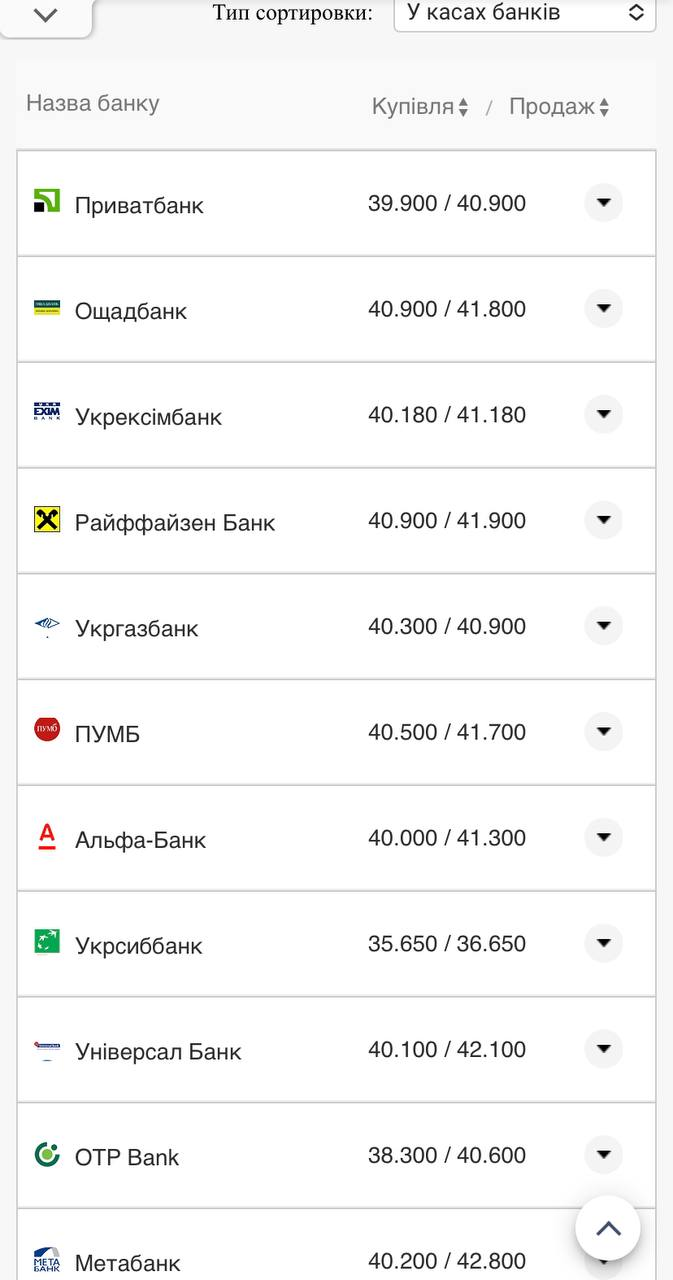The image size is (673, 1280).
Task: Click the Укрексімбанк EXIM logo icon
Action: coord(47,412)
